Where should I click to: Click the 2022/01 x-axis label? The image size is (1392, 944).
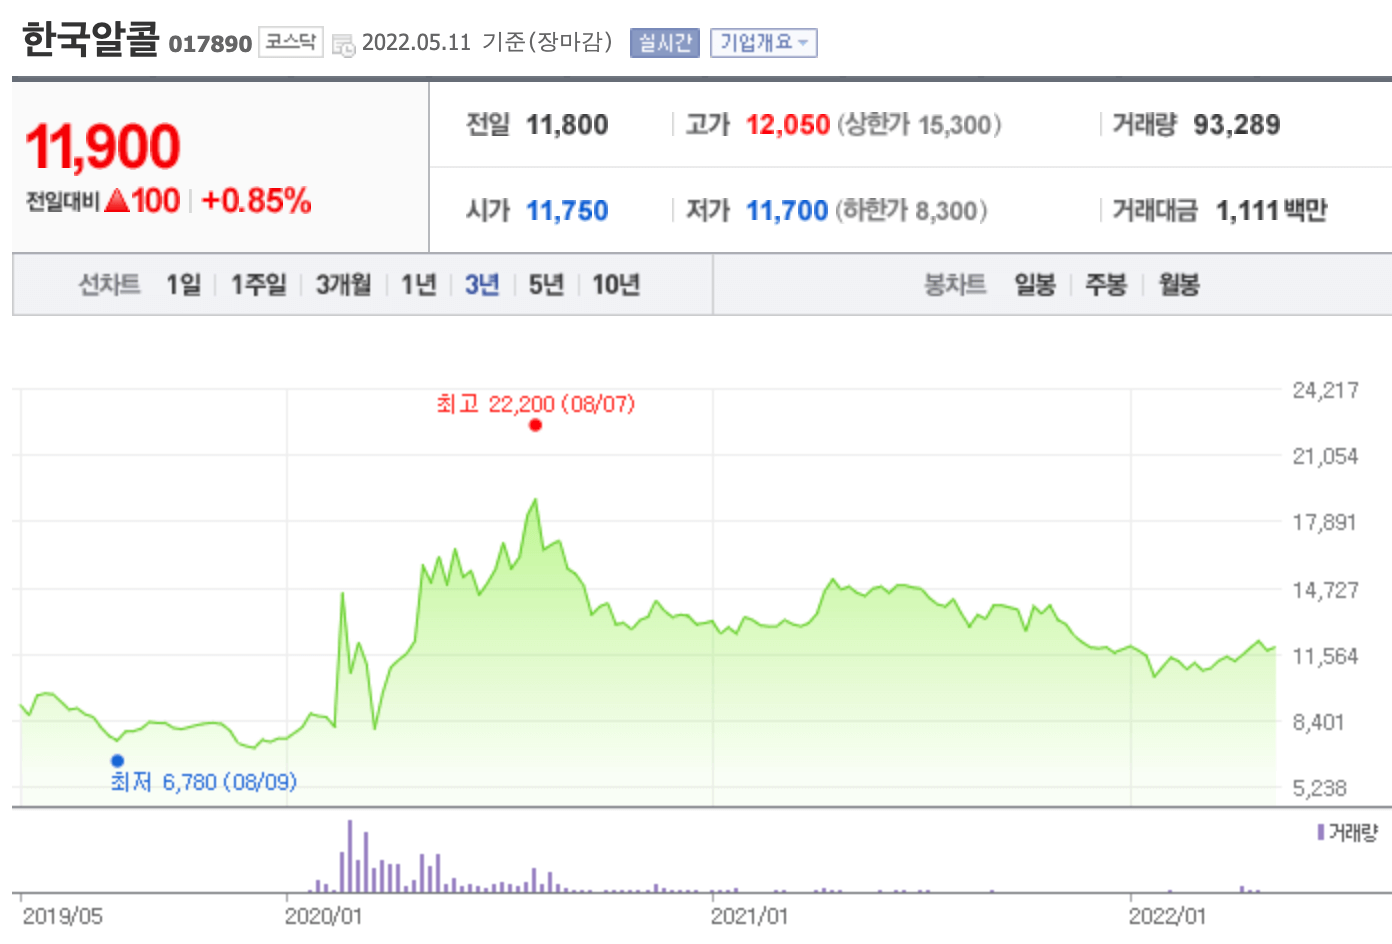[1167, 916]
